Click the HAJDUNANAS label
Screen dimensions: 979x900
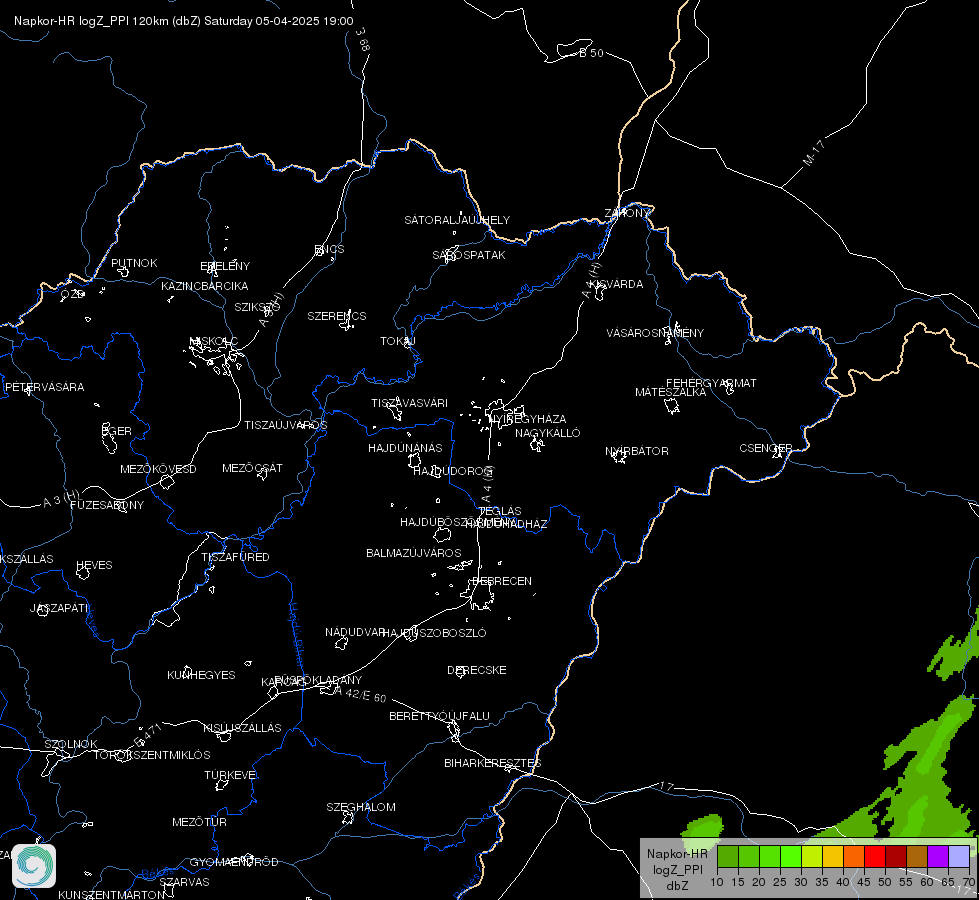405,448
